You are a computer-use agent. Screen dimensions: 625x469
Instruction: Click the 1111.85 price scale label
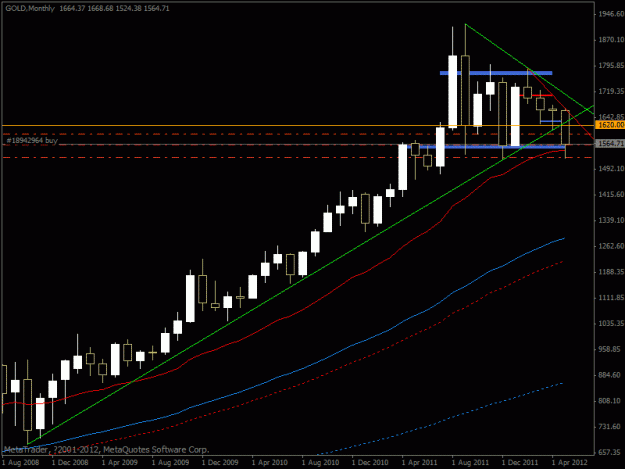click(x=611, y=298)
